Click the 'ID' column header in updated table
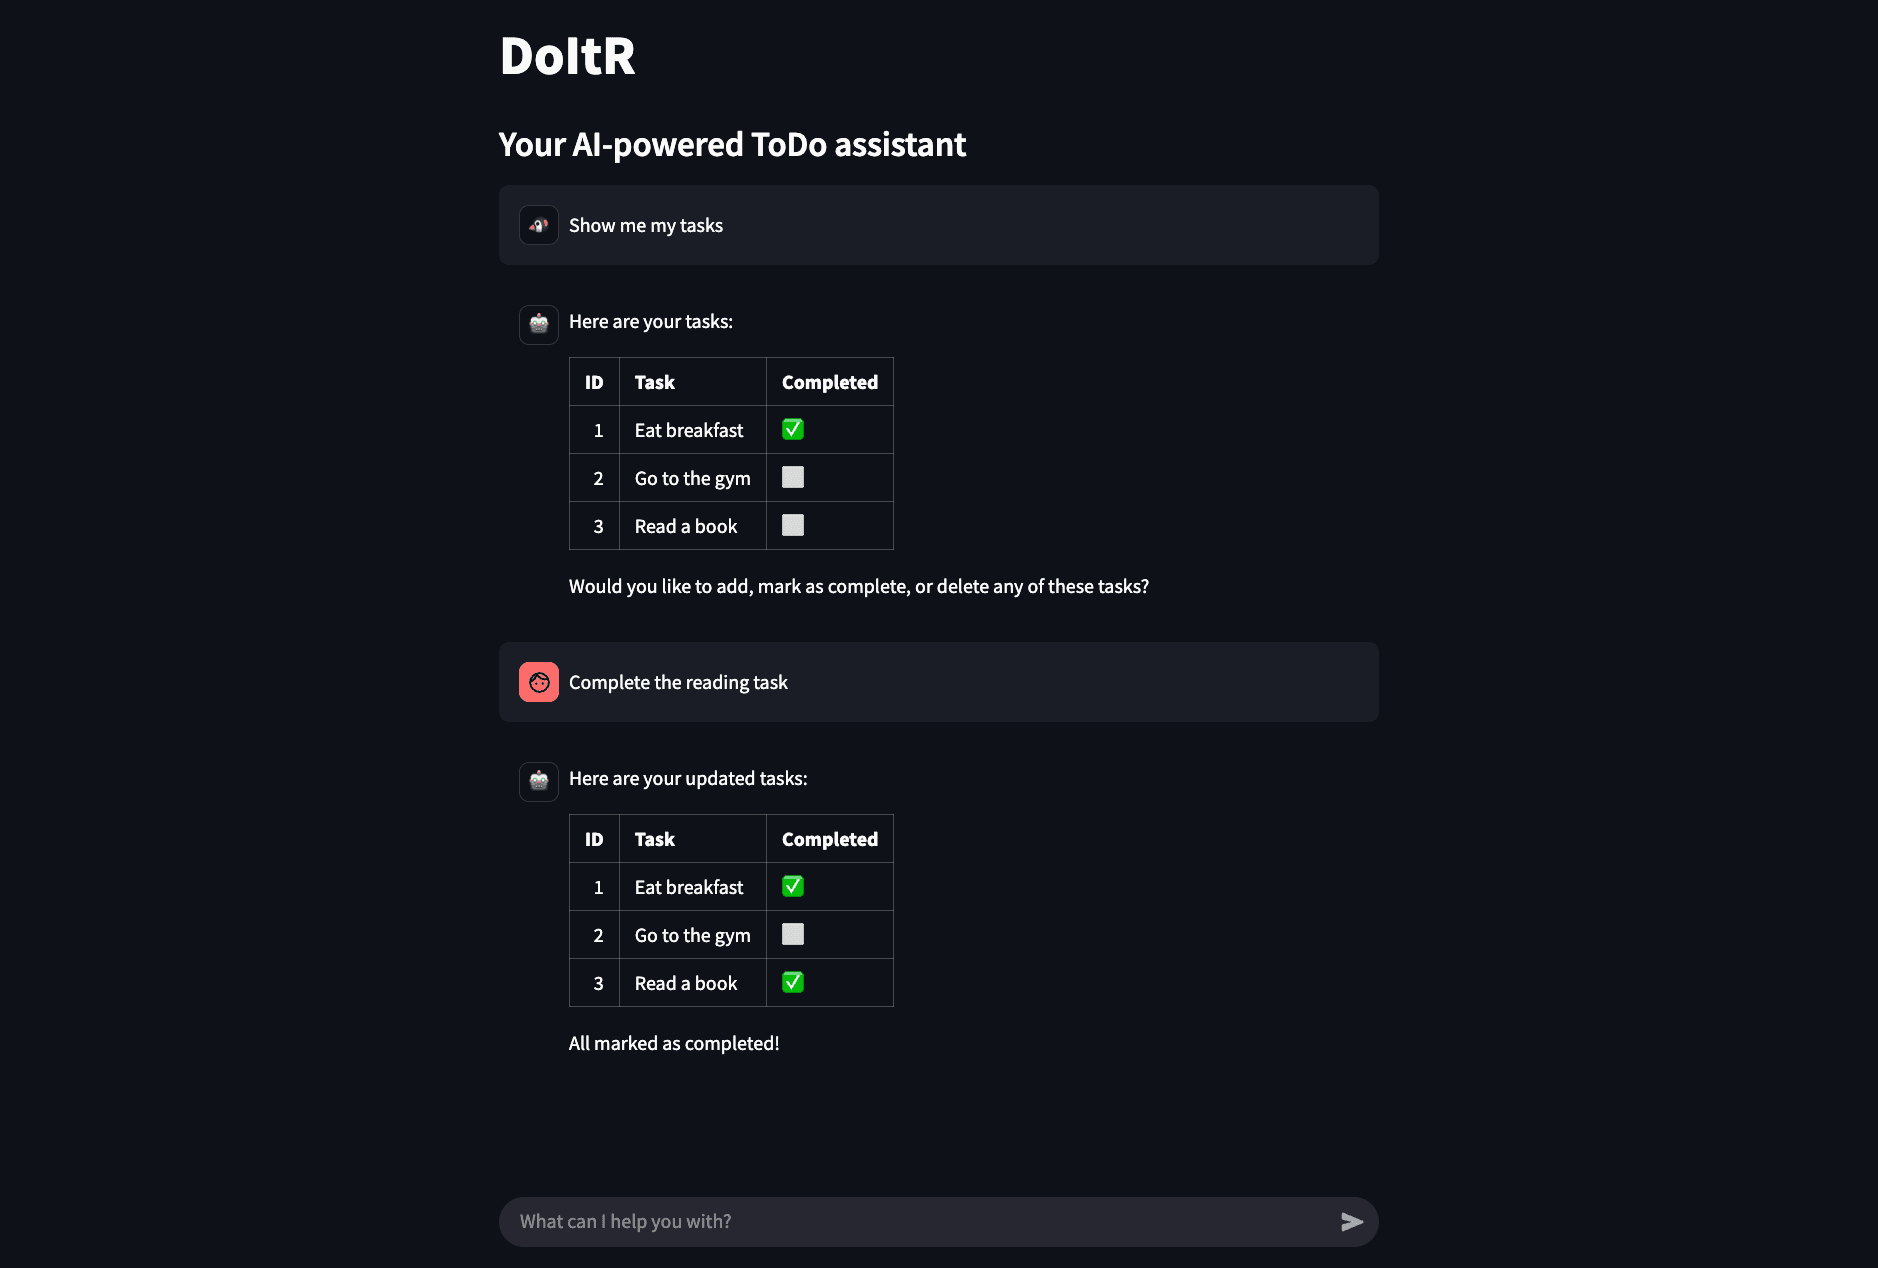The width and height of the screenshot is (1878, 1268). [x=594, y=838]
